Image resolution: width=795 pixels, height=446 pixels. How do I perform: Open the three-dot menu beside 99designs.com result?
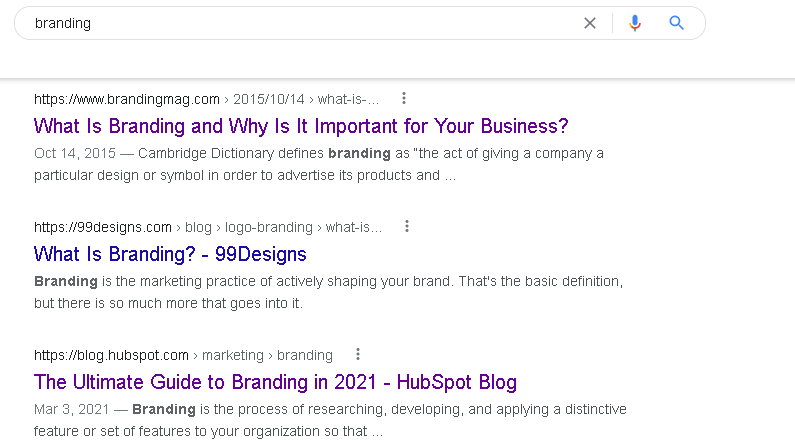[x=407, y=227]
